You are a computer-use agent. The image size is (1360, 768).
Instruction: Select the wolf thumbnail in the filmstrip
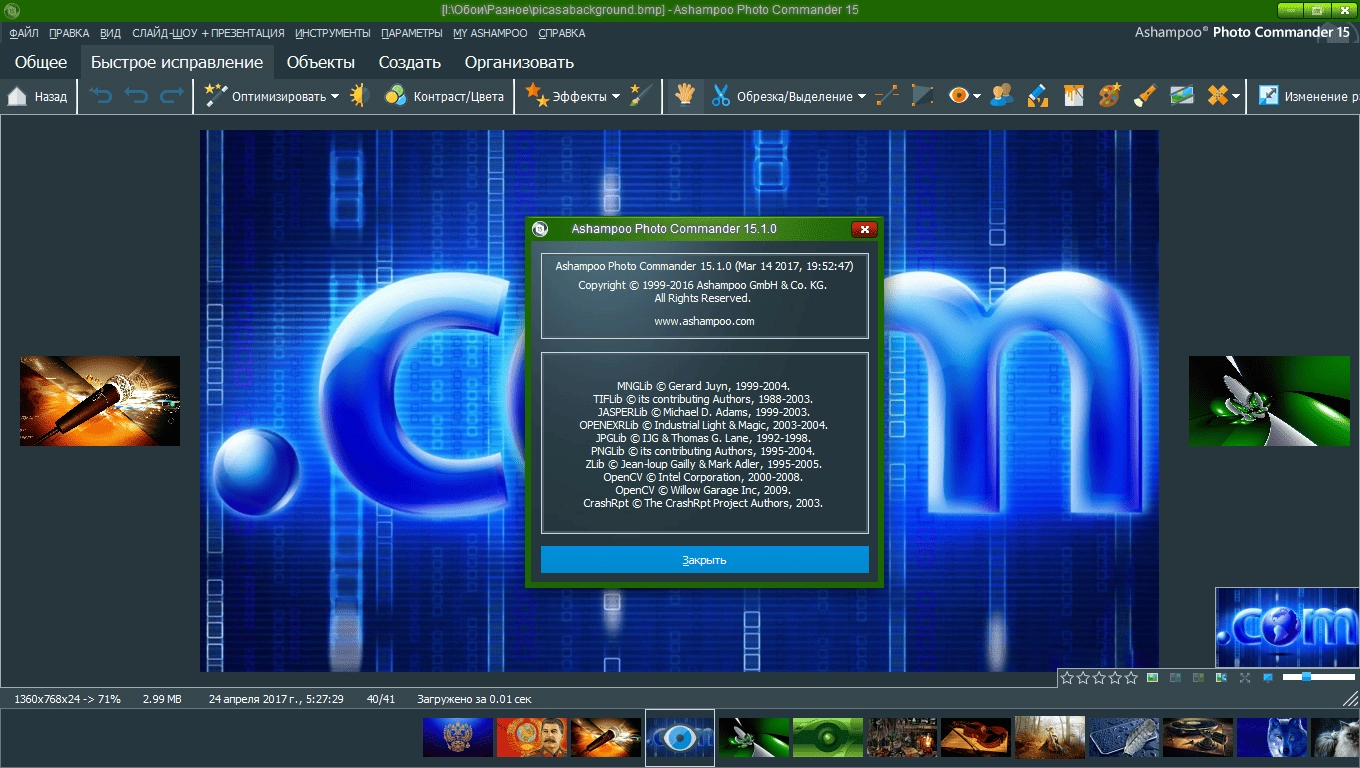[x=1272, y=738]
